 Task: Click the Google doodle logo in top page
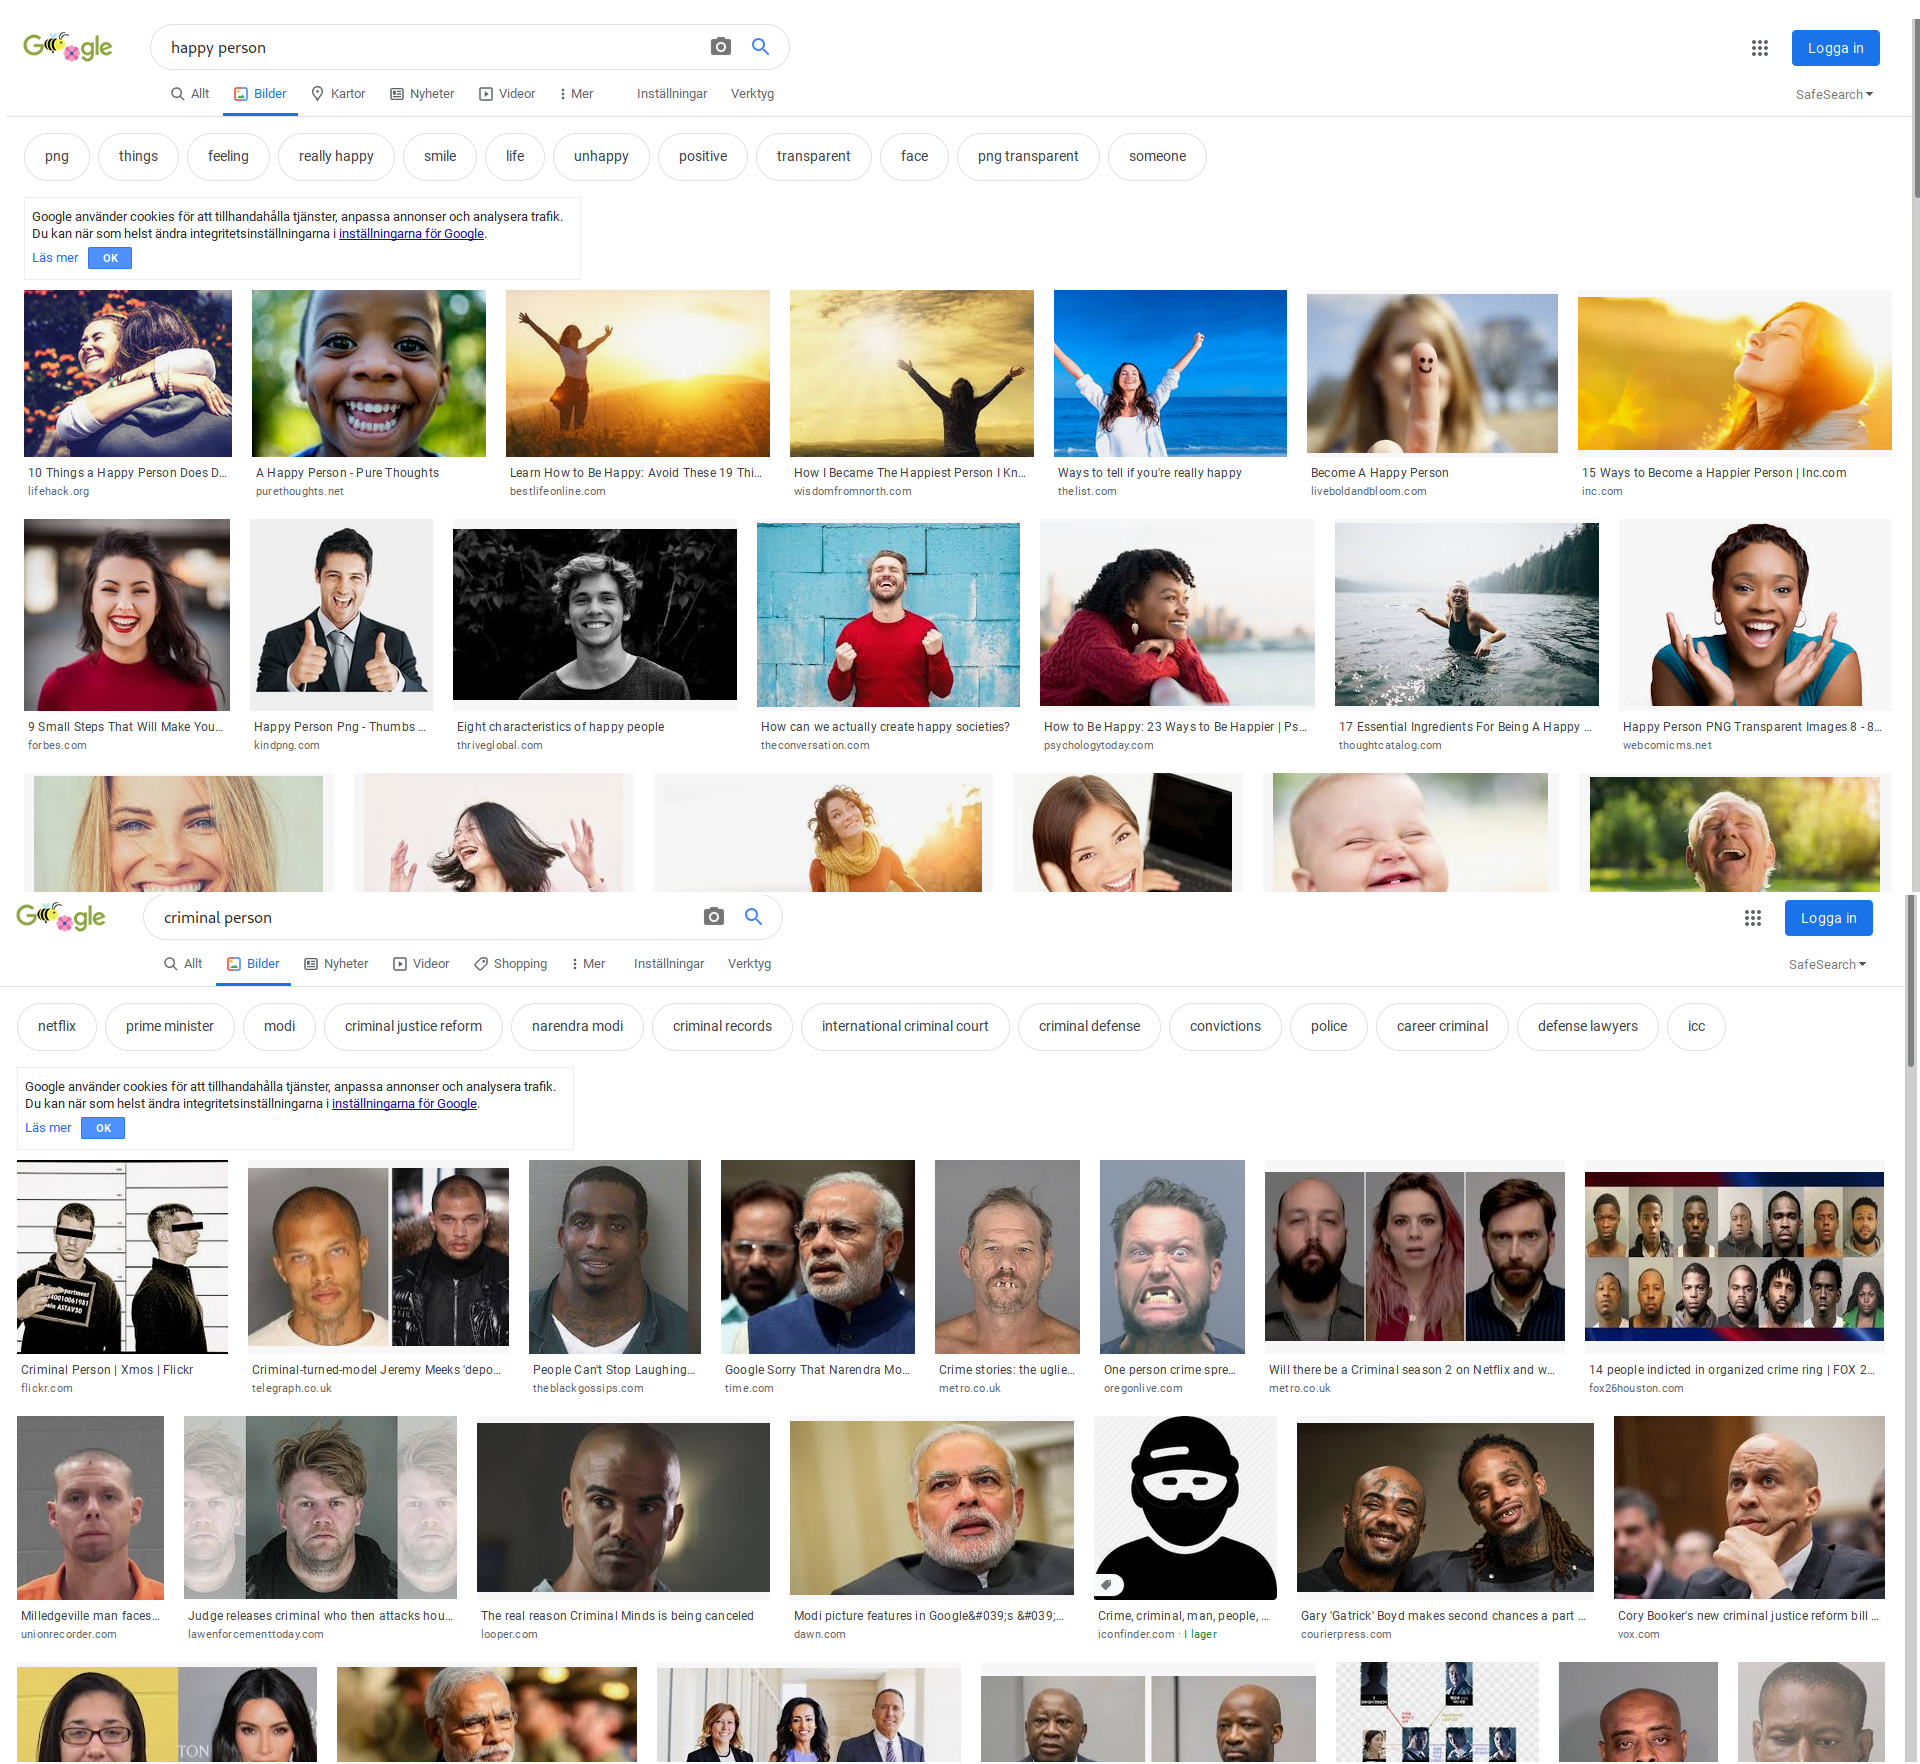click(68, 47)
